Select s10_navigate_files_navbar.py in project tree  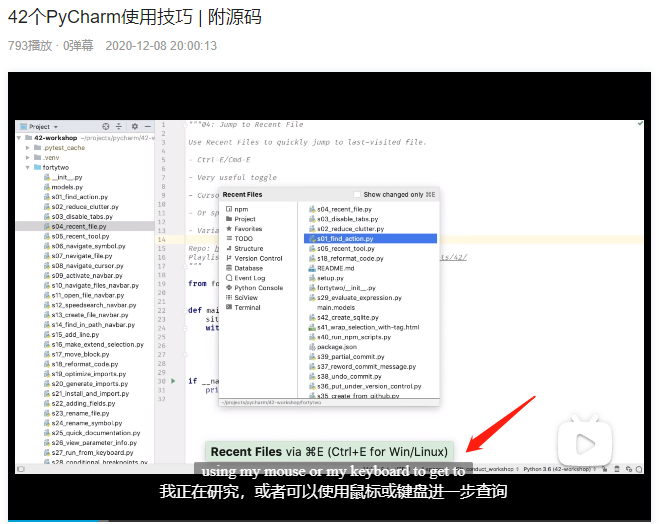point(91,285)
